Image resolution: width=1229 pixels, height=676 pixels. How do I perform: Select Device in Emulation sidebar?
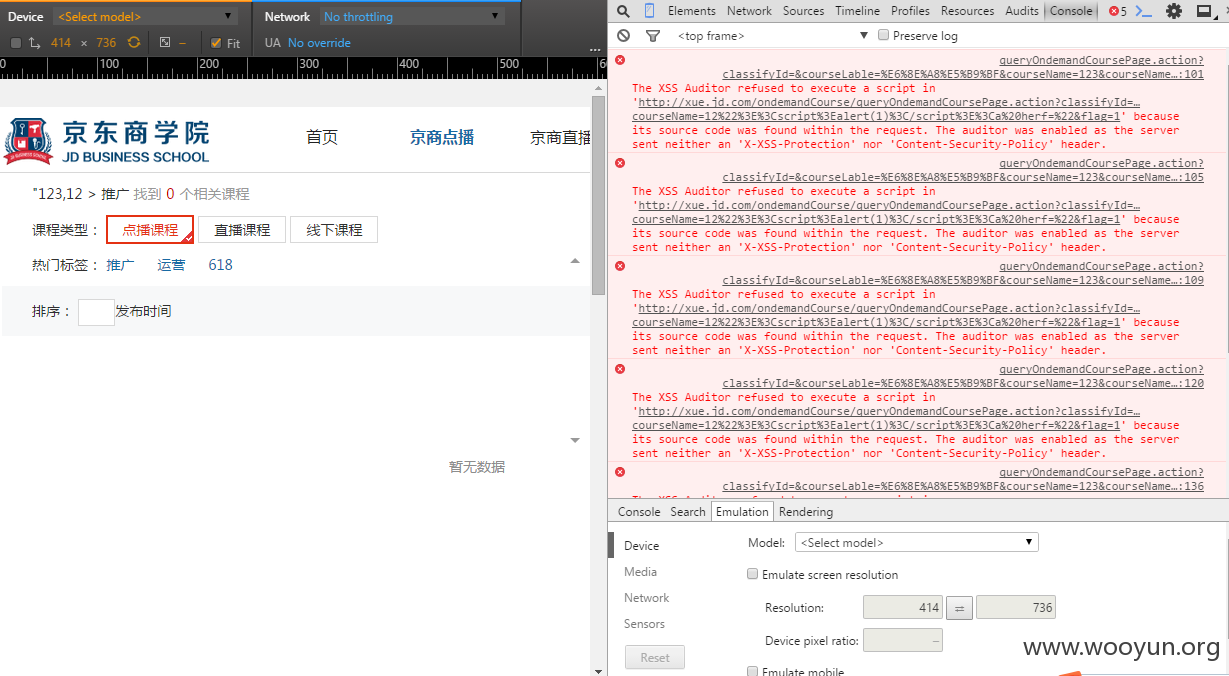click(x=642, y=546)
